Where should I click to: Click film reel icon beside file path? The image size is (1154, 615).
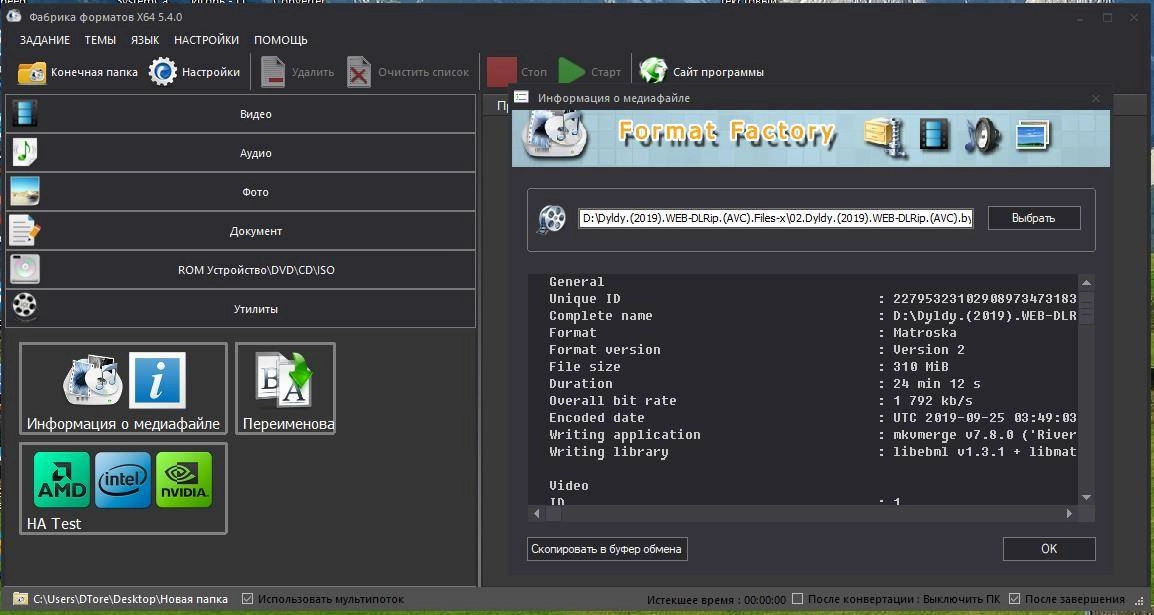(552, 218)
